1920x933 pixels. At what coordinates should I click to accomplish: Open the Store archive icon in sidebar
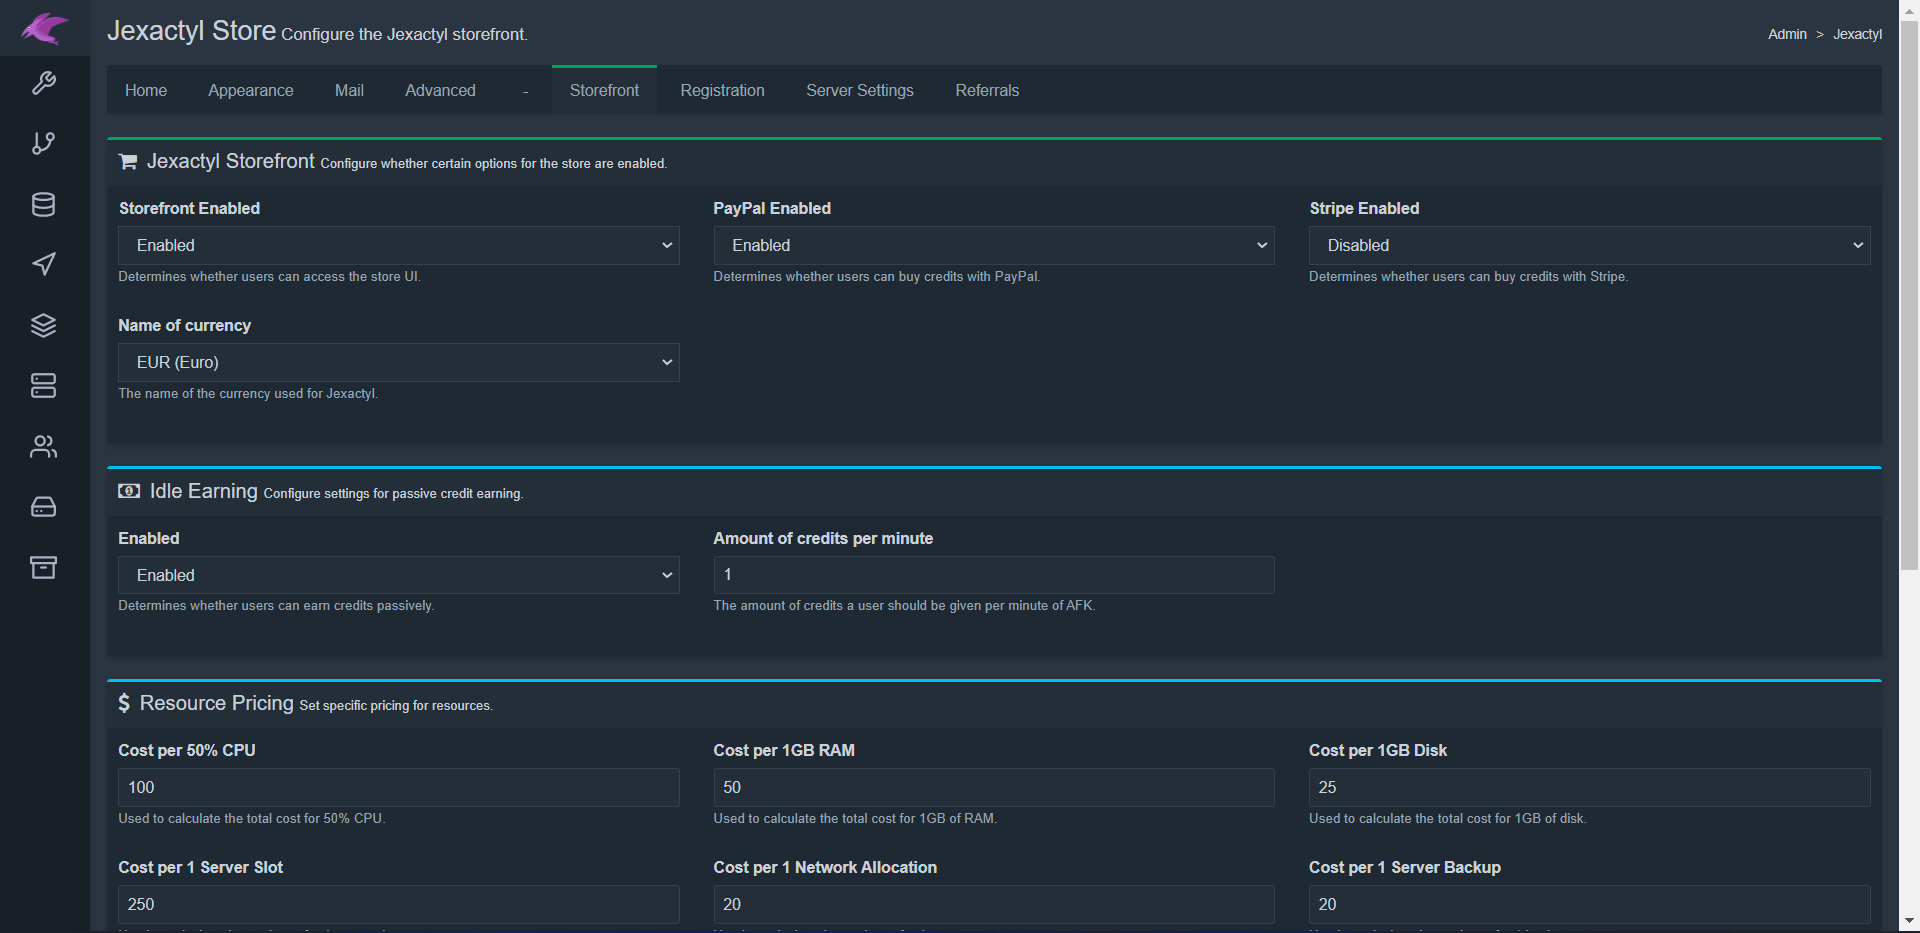tap(44, 567)
